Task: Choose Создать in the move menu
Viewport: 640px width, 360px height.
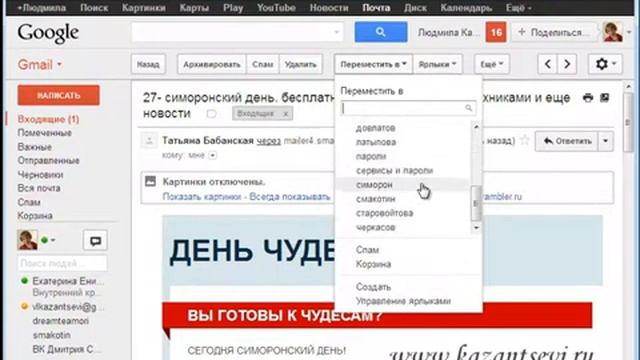Action: coord(373,287)
